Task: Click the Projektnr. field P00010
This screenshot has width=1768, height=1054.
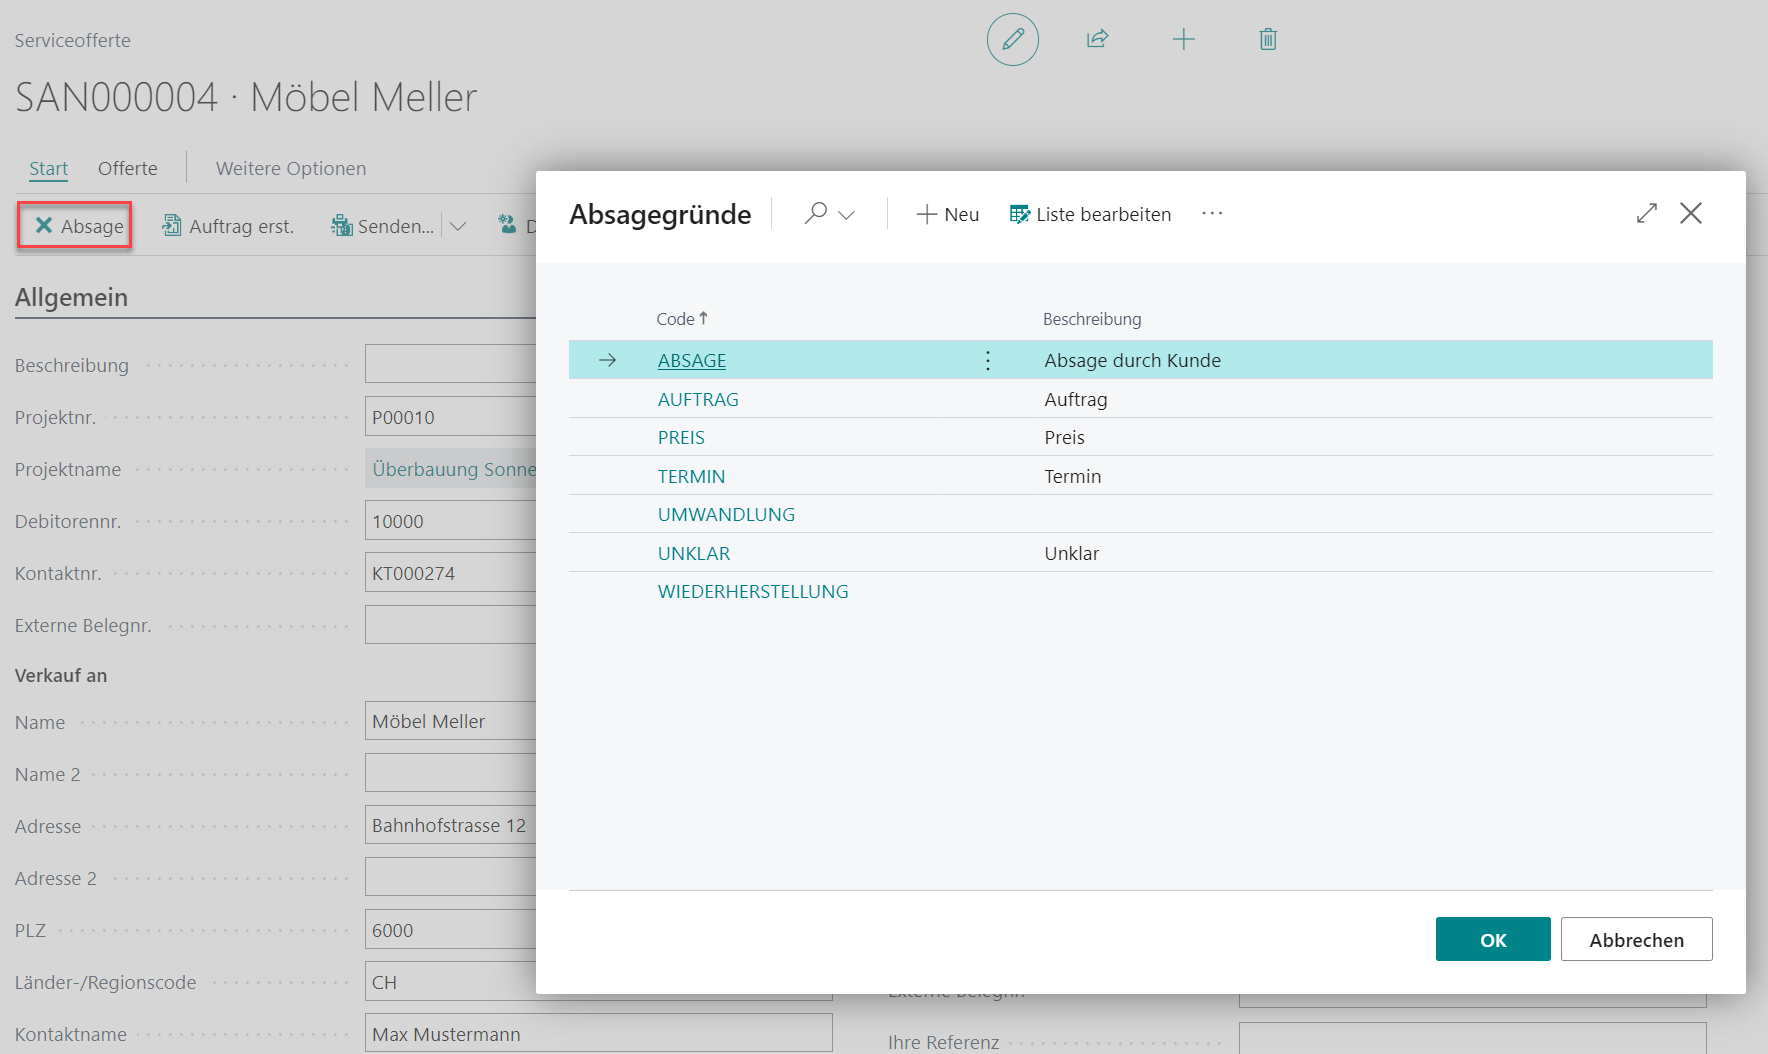Action: pos(451,417)
